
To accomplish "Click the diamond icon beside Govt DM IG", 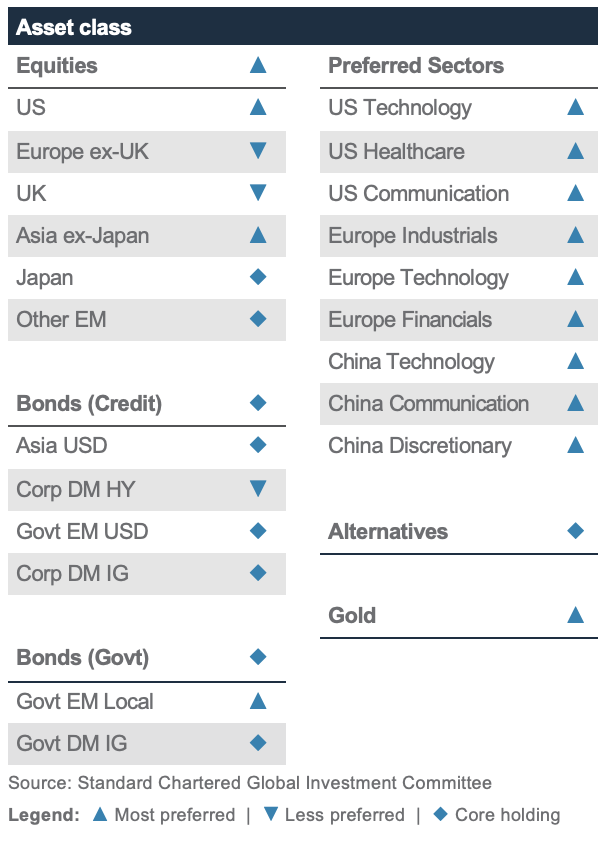I will coord(258,743).
